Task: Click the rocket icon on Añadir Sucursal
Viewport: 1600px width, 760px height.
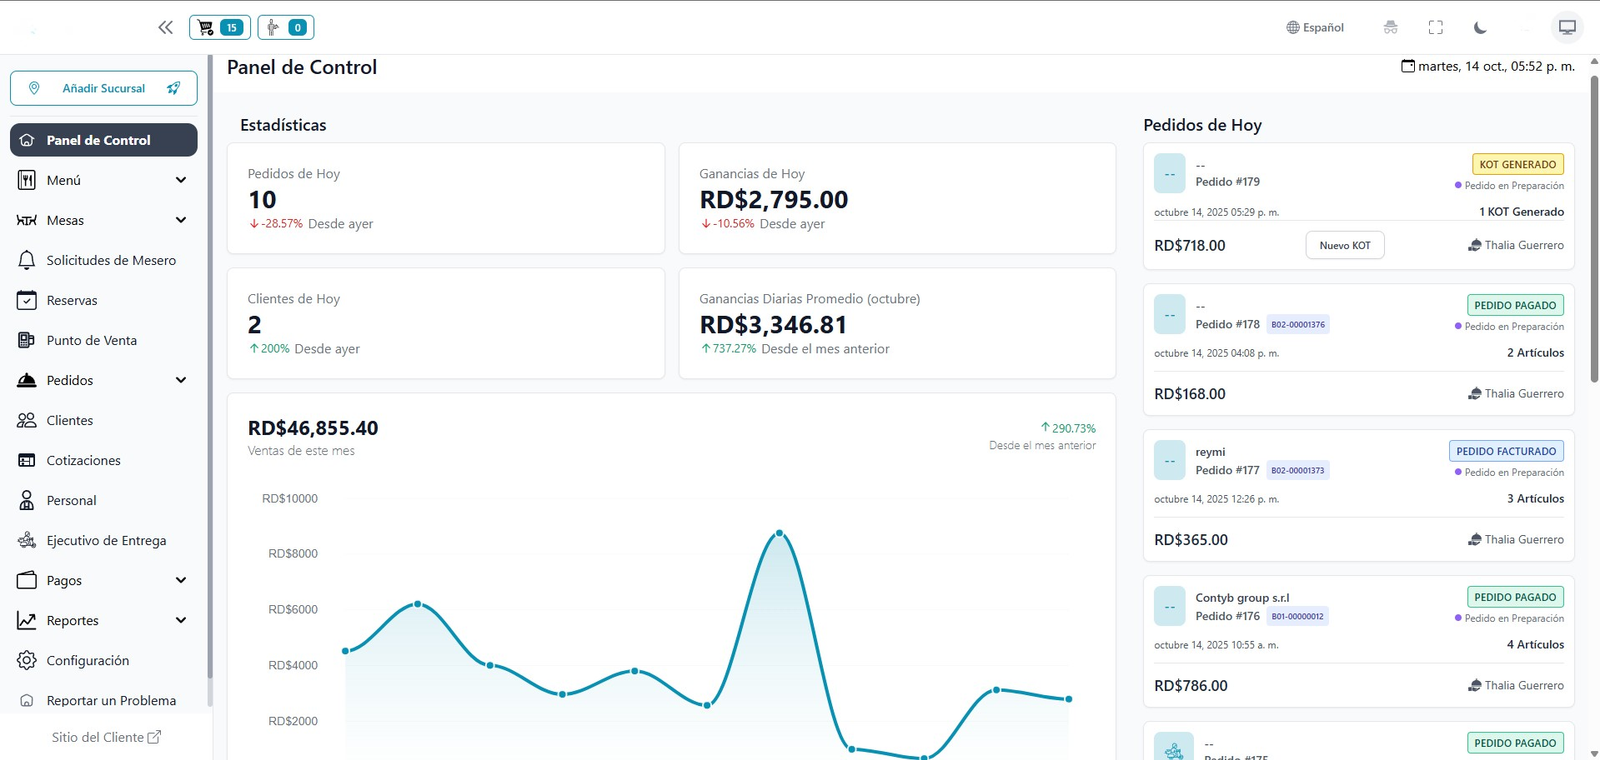Action: click(x=174, y=88)
